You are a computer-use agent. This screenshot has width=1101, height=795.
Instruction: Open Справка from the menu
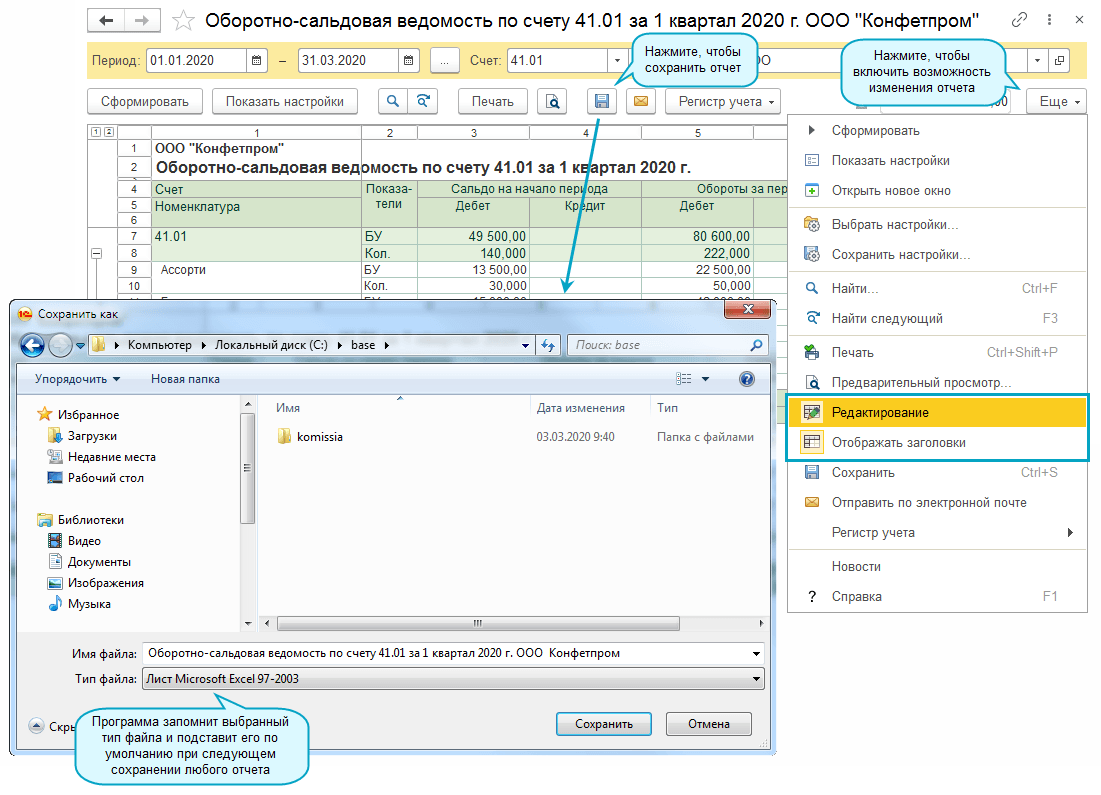937,596
